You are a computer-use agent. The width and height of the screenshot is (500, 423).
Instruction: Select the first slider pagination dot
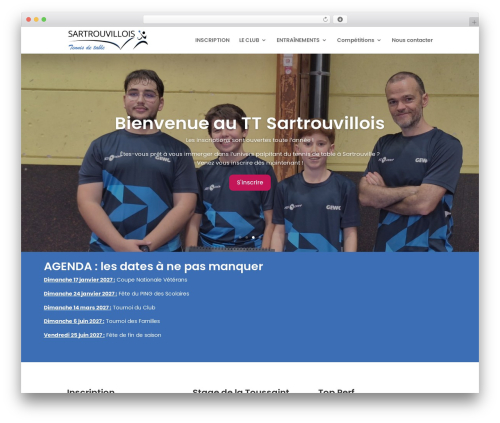[240, 237]
